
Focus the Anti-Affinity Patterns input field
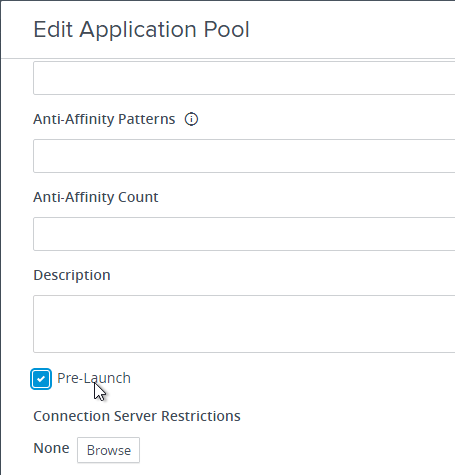pos(244,156)
